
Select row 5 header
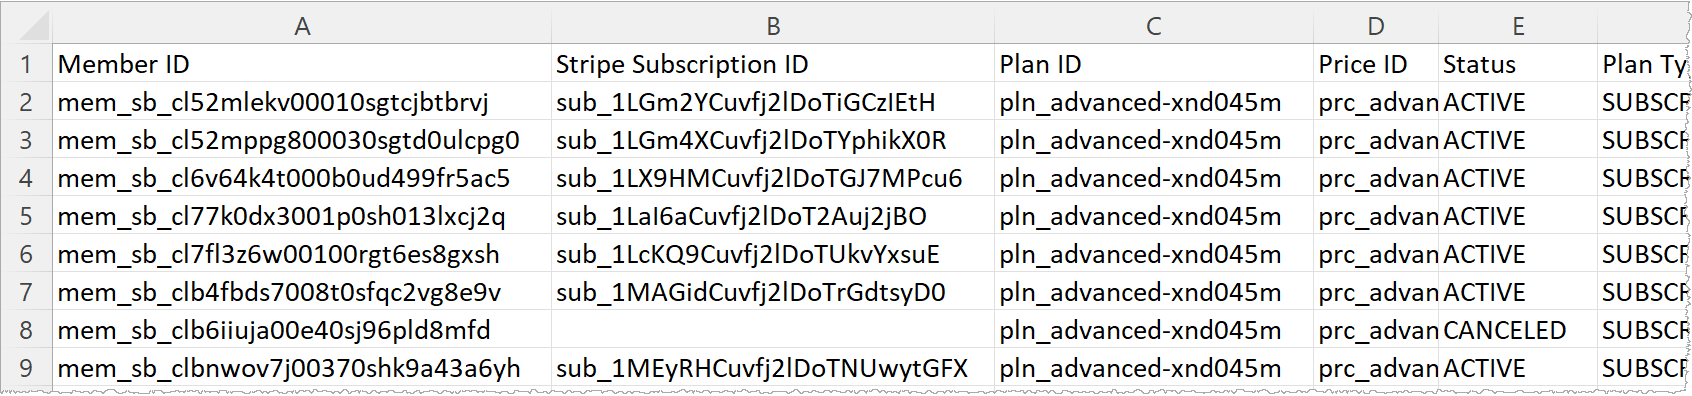tap(27, 216)
